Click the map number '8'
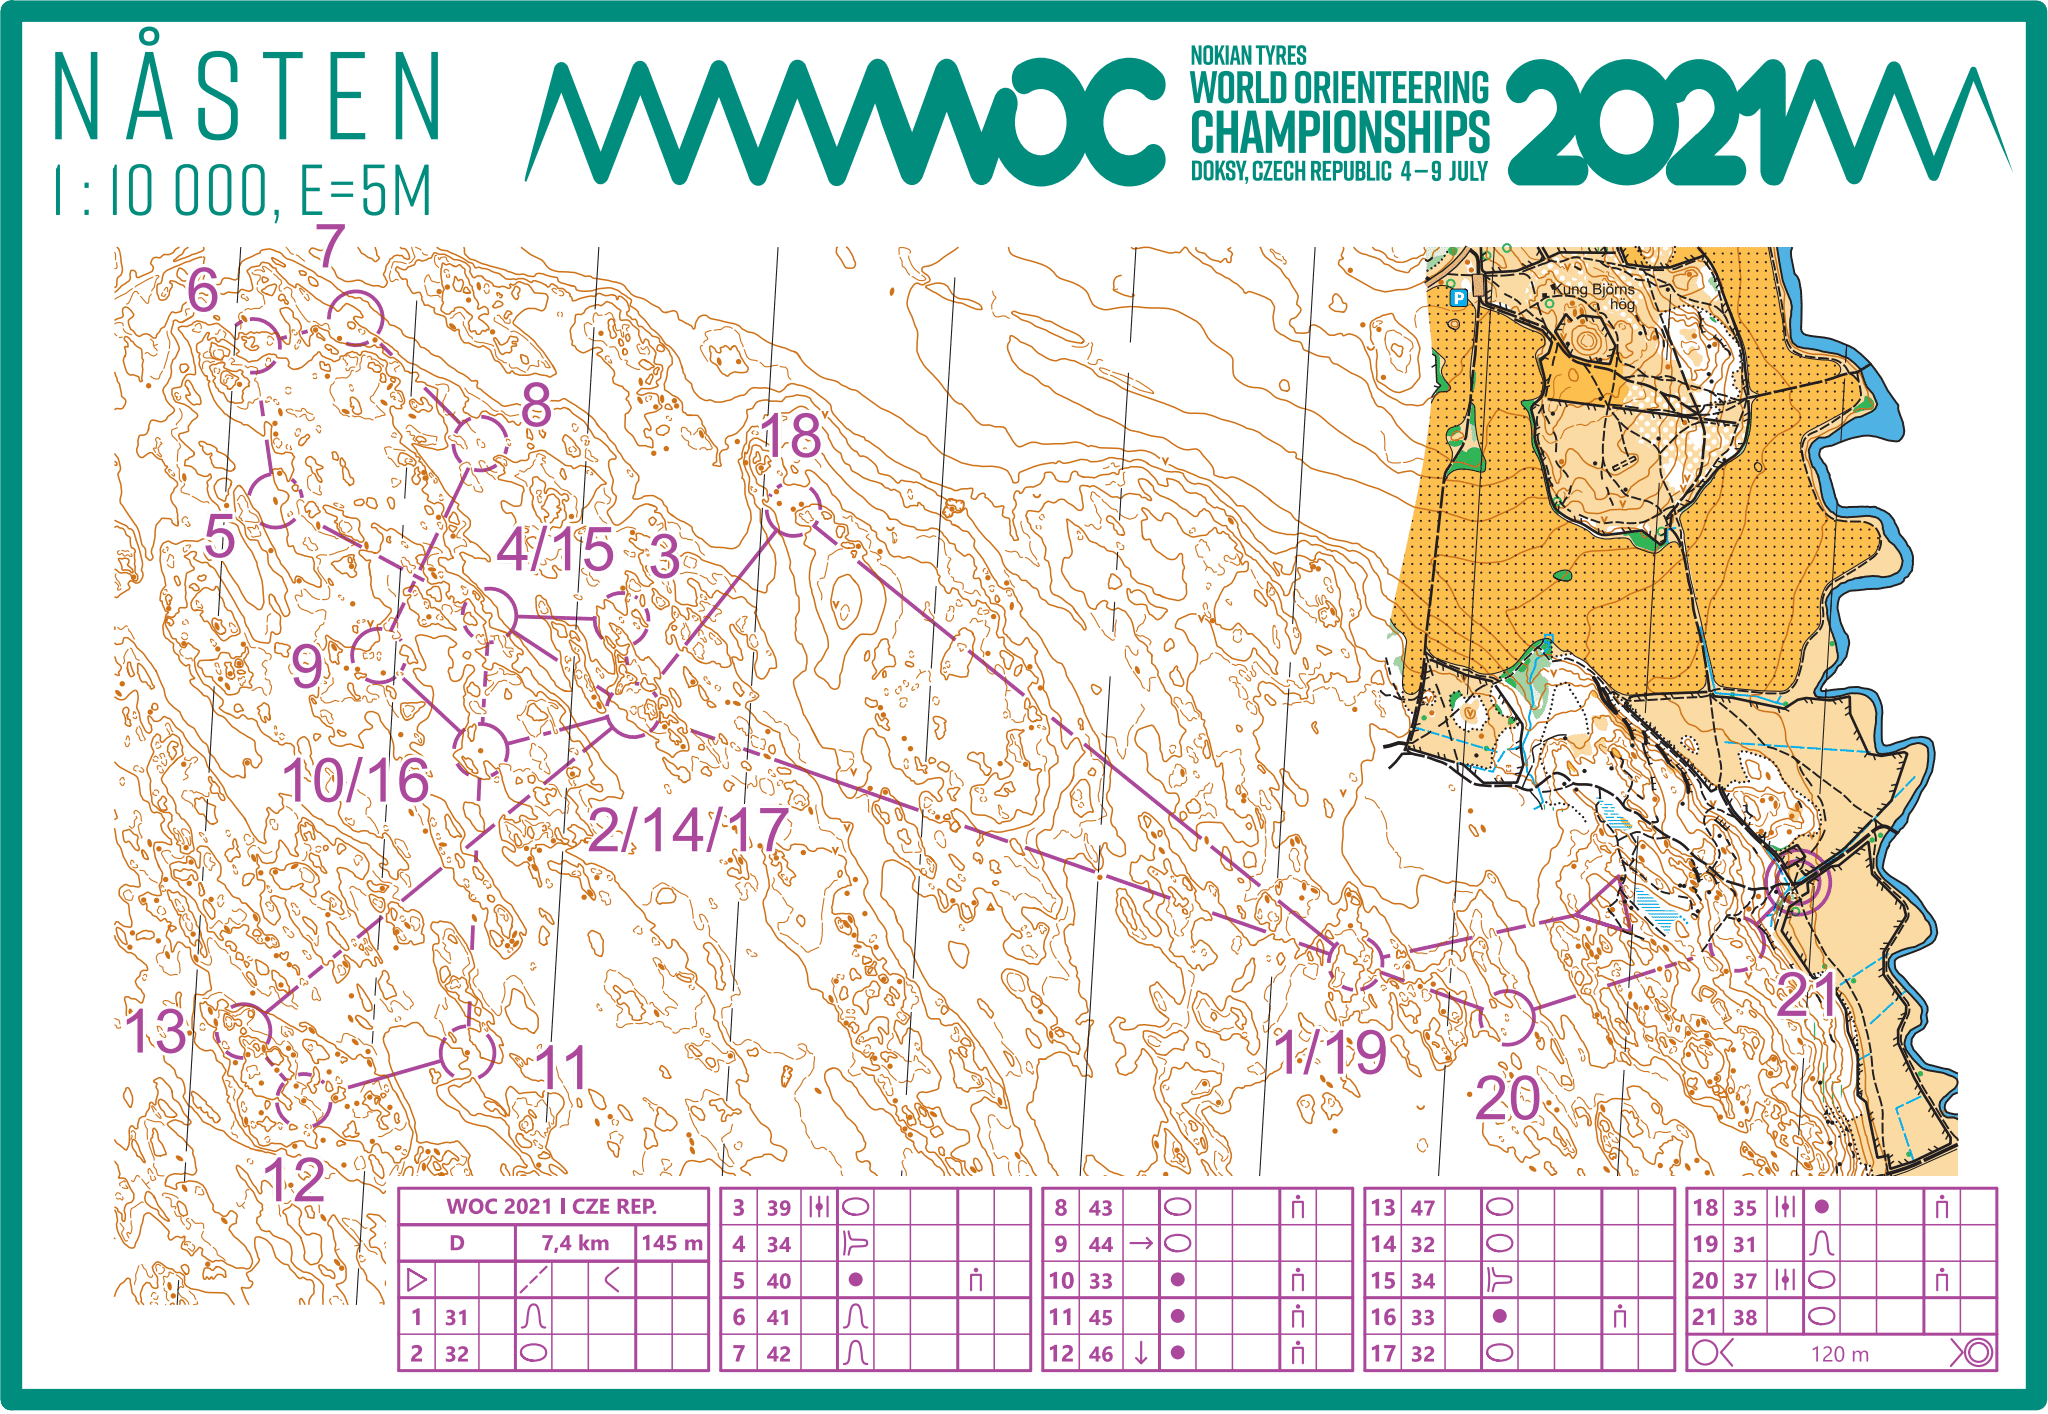2048x1414 pixels. click(537, 404)
